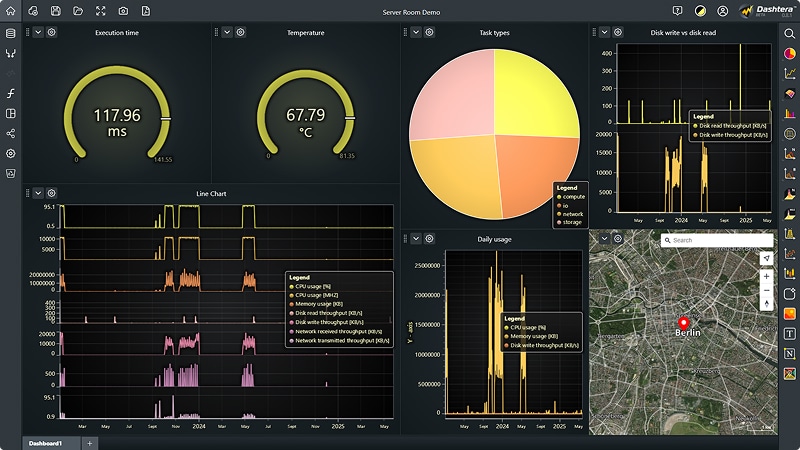The height and width of the screenshot is (450, 800).
Task: Toggle the storage entry in Task types legend
Action: 572,222
